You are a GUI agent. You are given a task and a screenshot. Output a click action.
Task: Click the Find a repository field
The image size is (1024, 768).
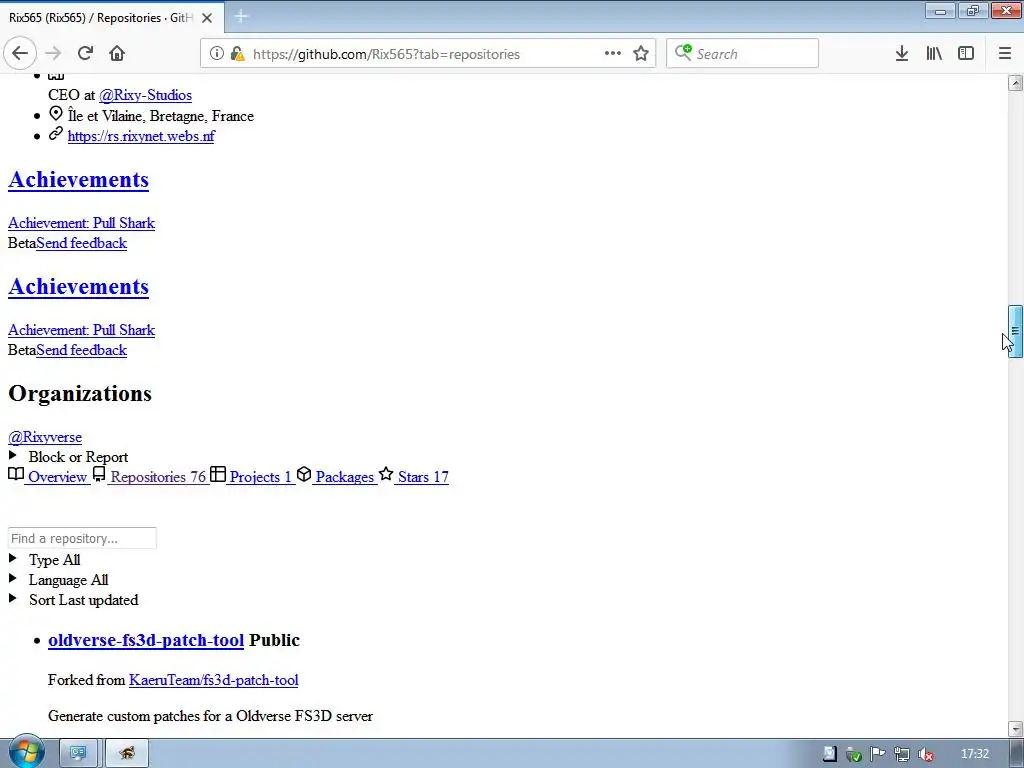[82, 538]
